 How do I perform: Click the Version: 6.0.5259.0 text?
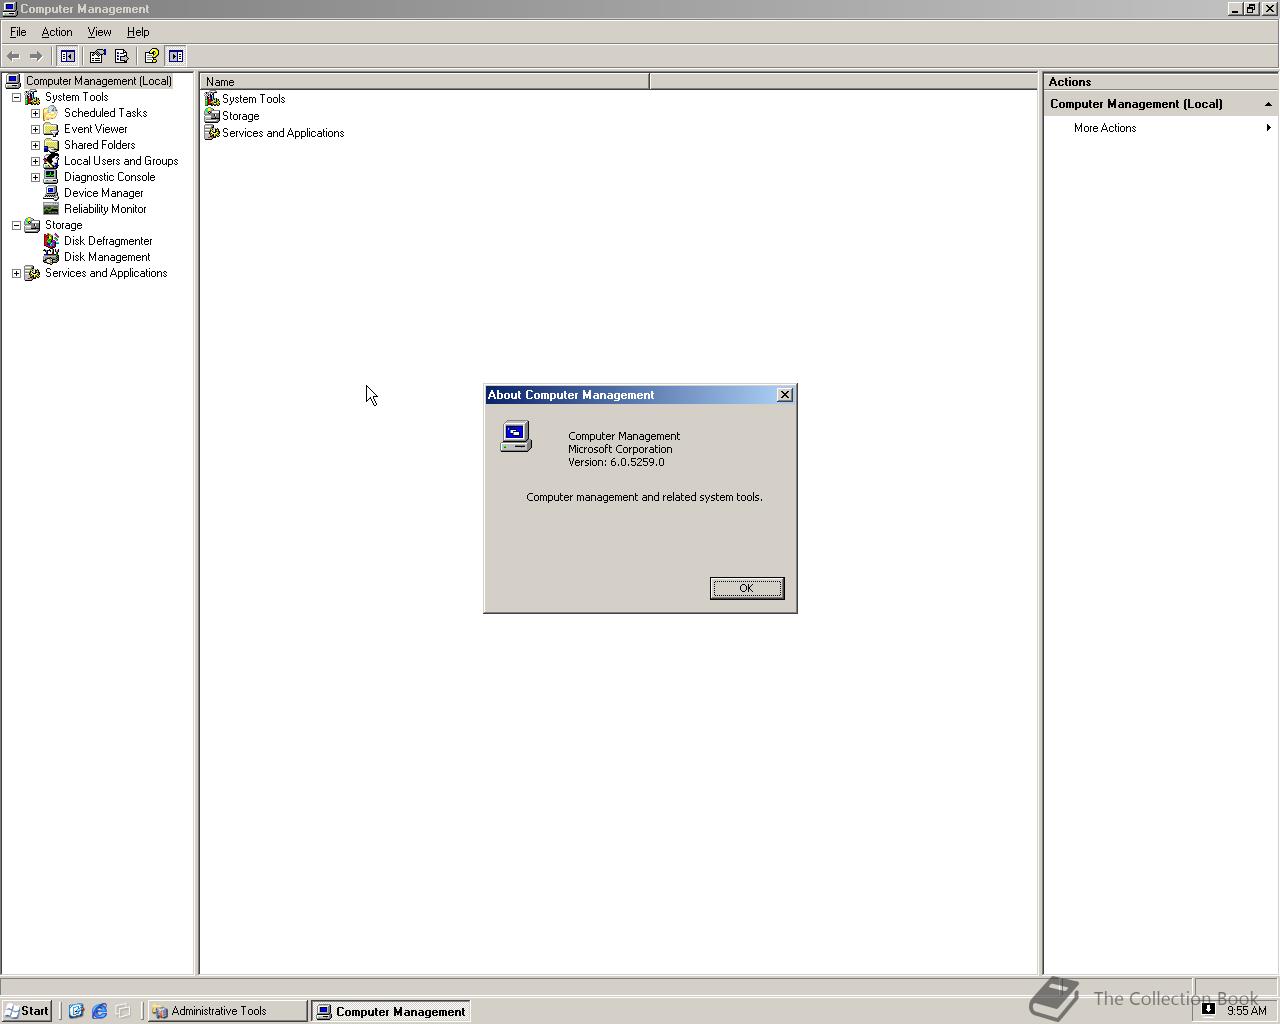[616, 462]
